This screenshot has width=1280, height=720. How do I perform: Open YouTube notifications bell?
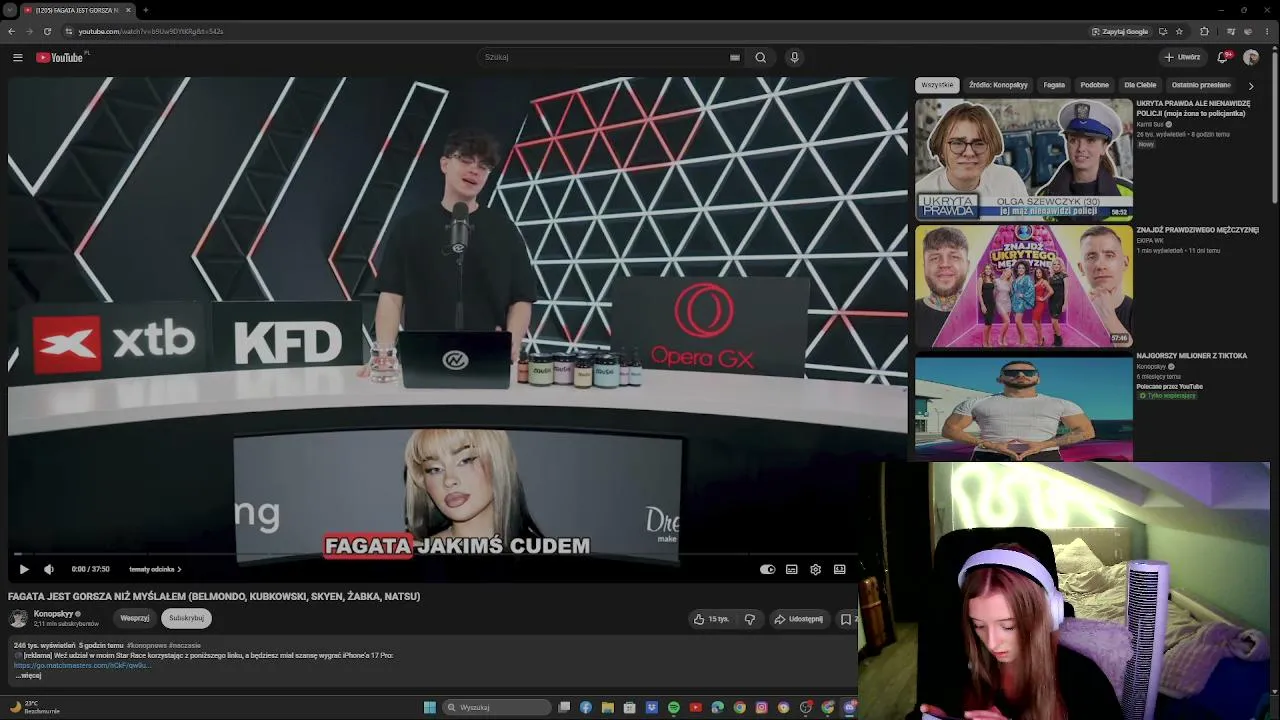[x=1222, y=57]
